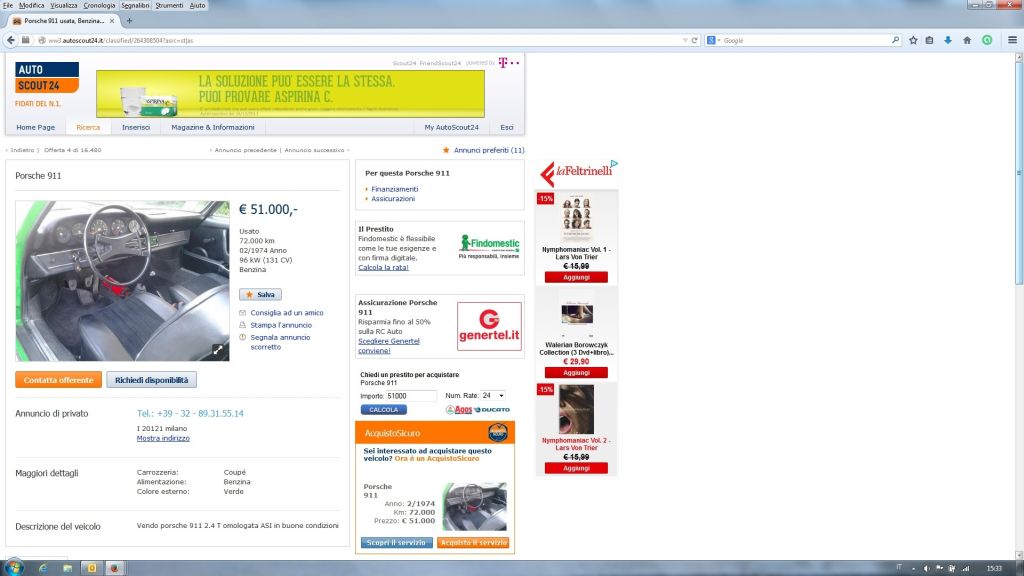The image size is (1024, 576).
Task: Click the Contatta offerente button
Action: coord(59,380)
